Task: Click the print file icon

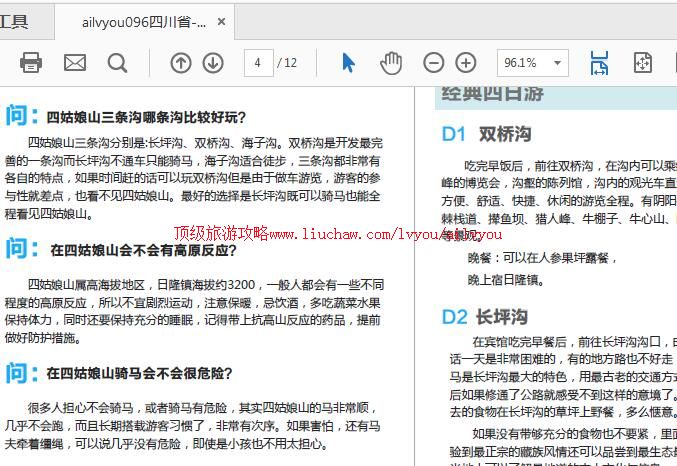Action: (x=31, y=63)
